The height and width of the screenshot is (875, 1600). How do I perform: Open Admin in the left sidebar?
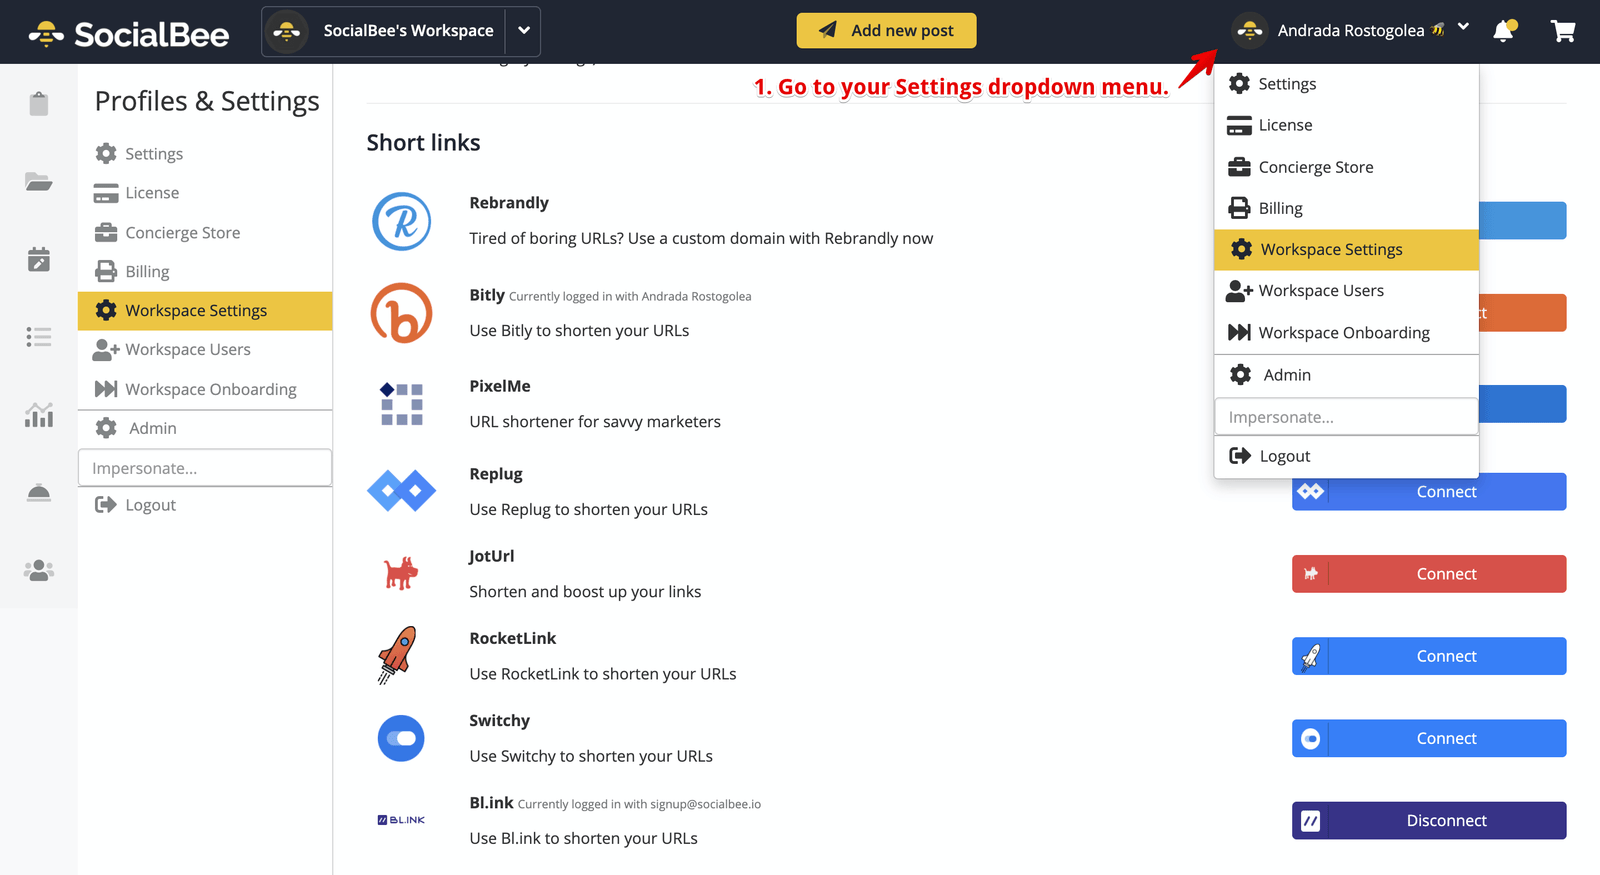pyautogui.click(x=205, y=428)
